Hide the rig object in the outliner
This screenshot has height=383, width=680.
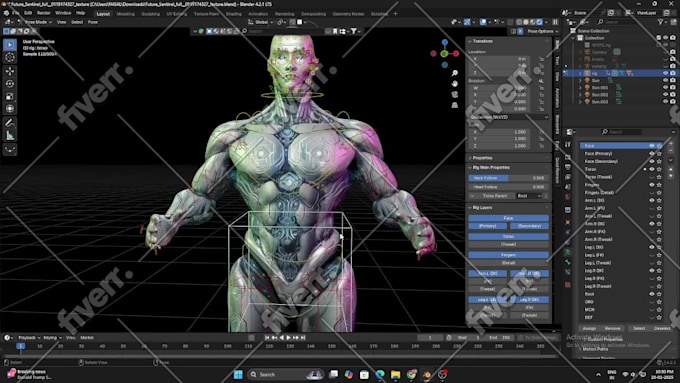tap(666, 73)
